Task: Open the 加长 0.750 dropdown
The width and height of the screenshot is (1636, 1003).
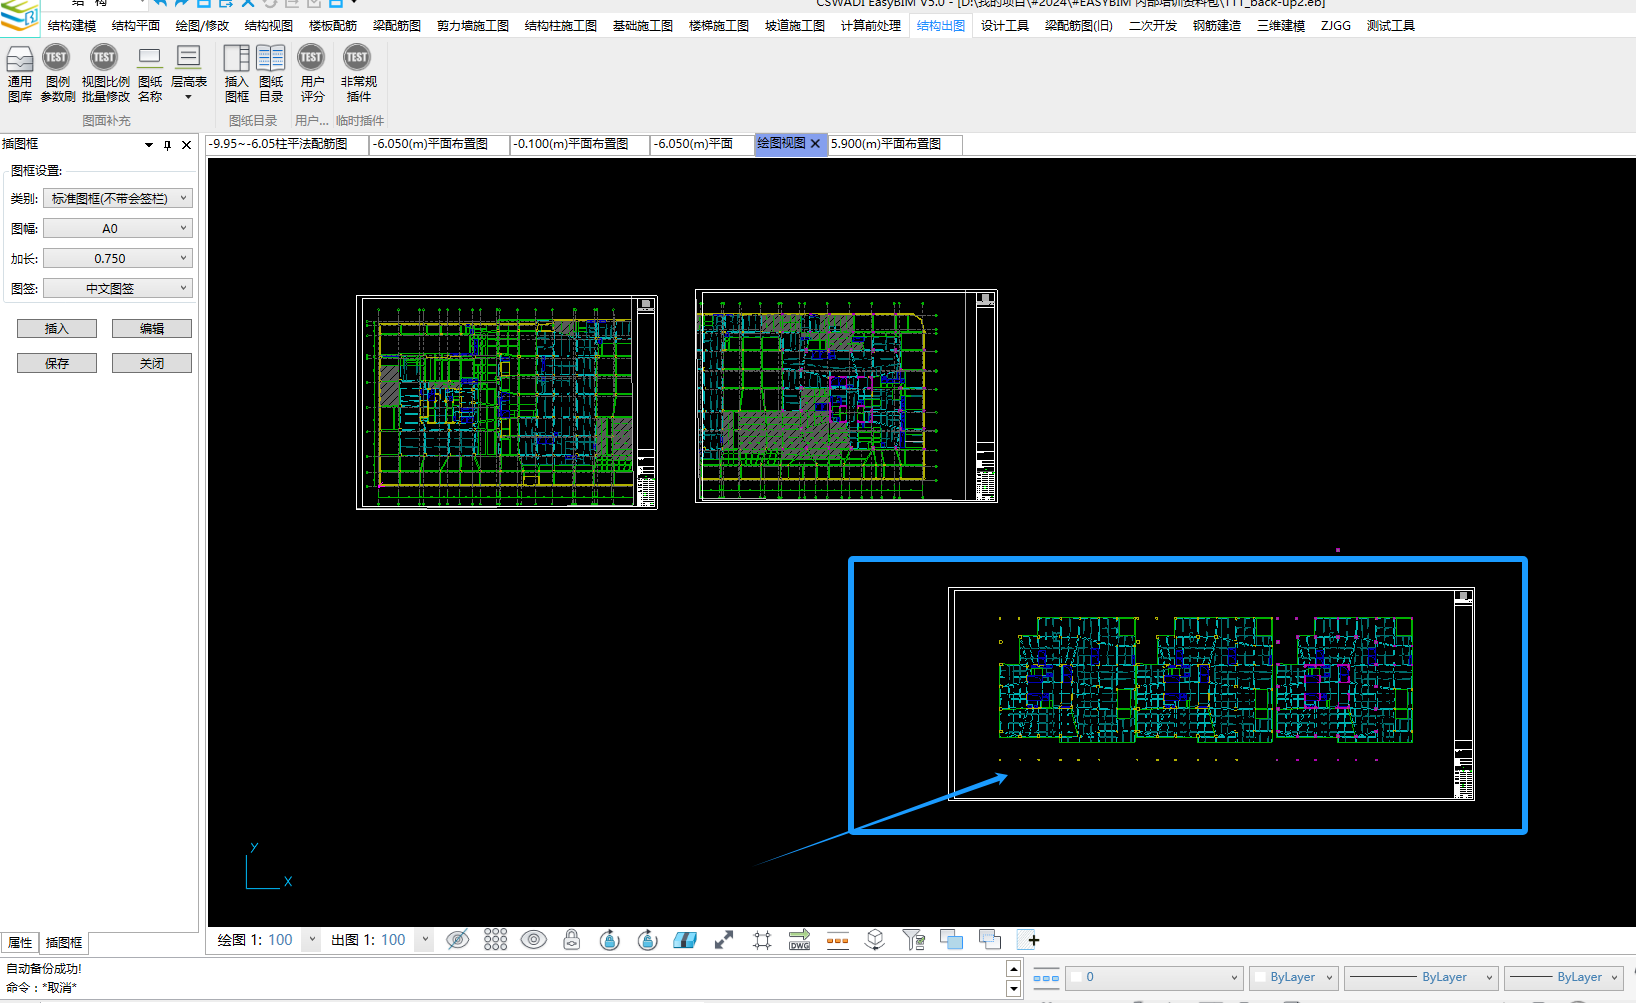Action: tap(117, 259)
